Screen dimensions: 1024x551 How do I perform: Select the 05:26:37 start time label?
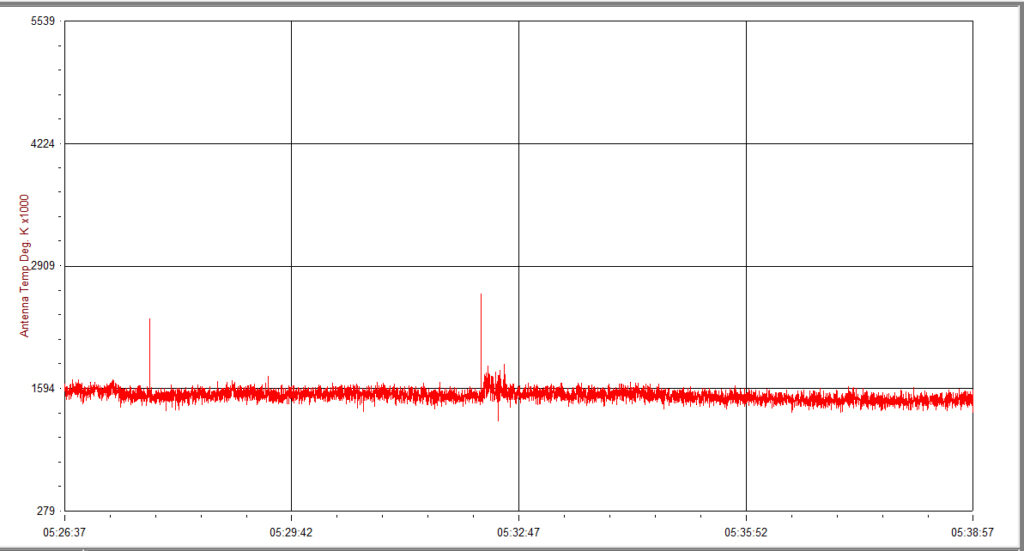click(64, 533)
